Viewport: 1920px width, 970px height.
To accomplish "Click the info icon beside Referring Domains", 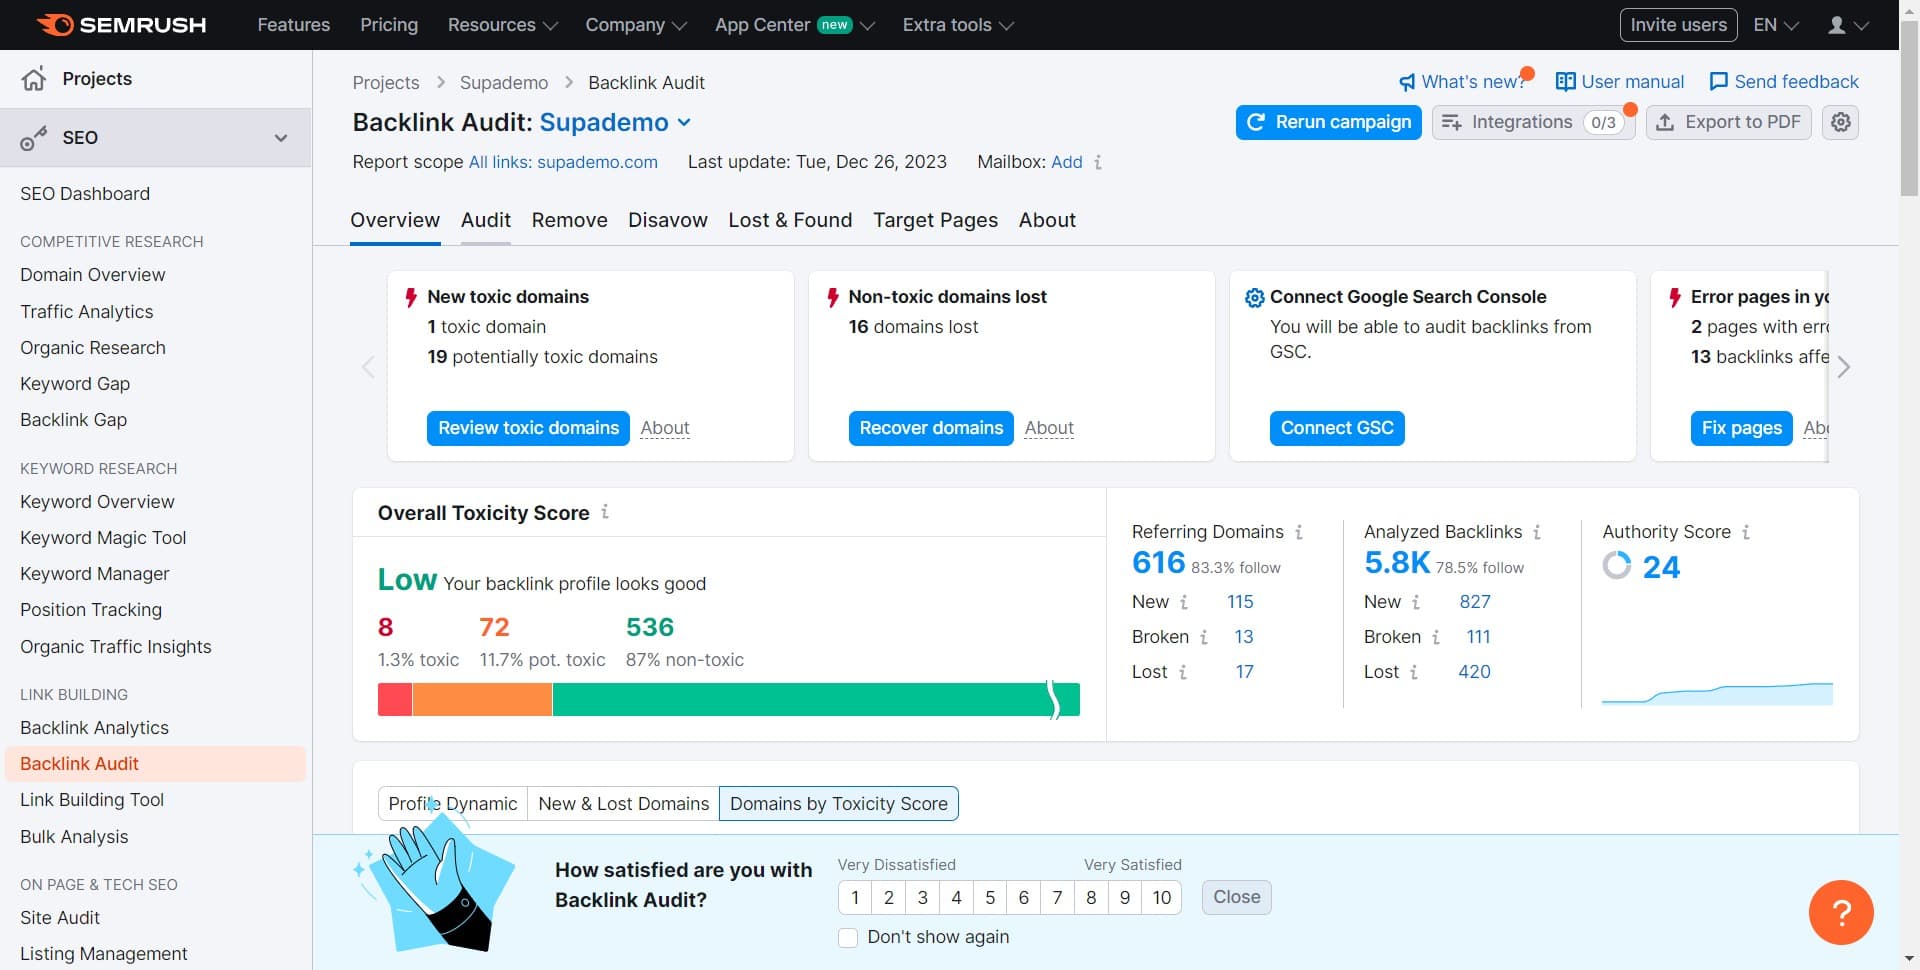I will [1299, 532].
